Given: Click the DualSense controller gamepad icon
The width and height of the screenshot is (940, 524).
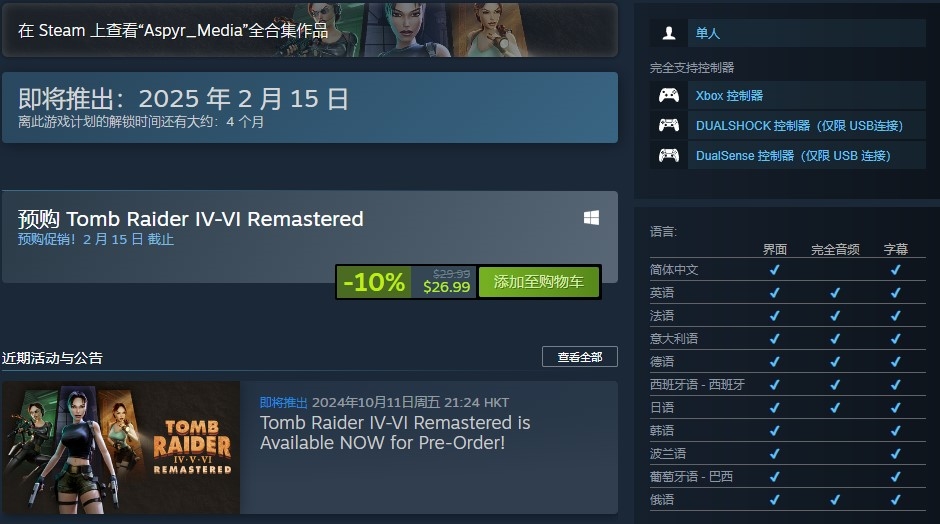Looking at the screenshot, I should coord(669,155).
